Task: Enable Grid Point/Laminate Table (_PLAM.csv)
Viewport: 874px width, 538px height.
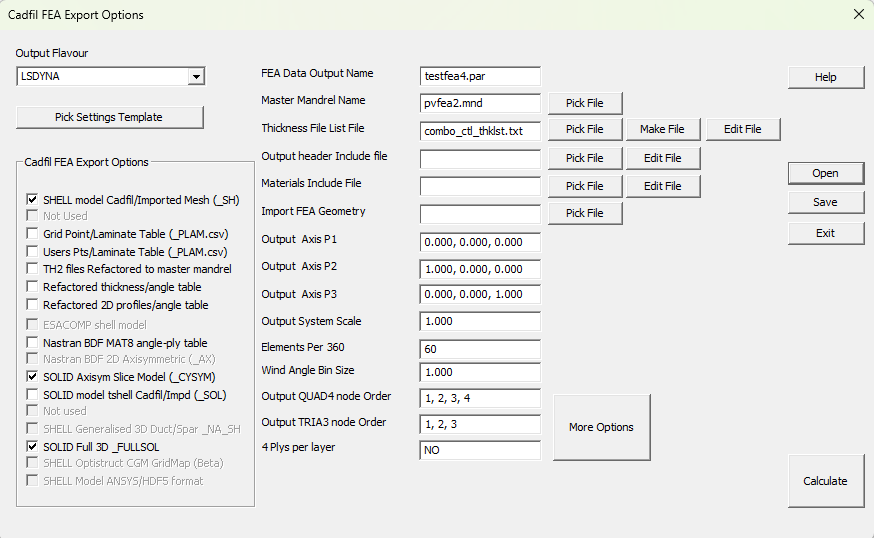Action: [32, 234]
